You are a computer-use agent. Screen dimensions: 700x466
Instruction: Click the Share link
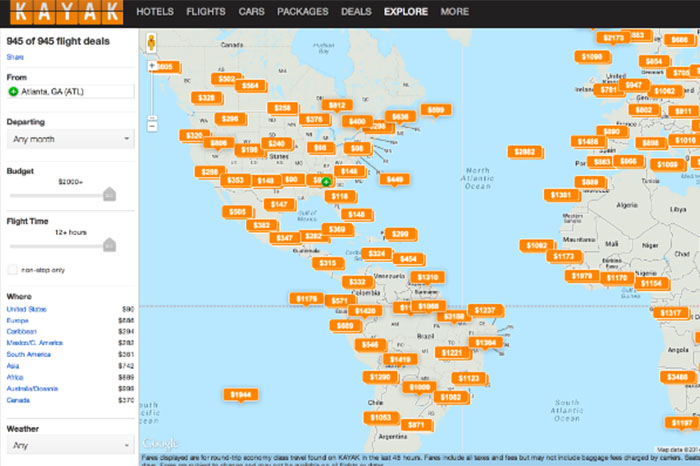click(15, 57)
